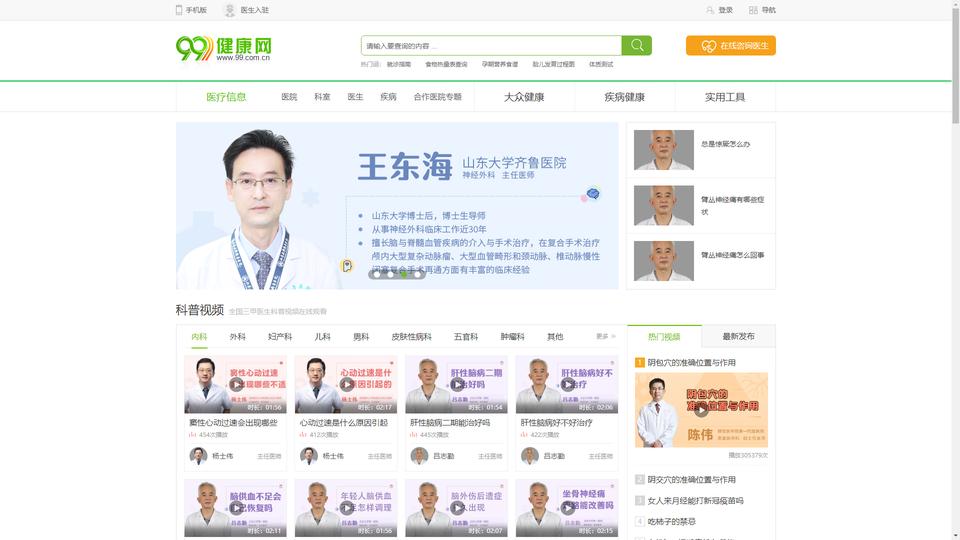Switch to the 最新发布 tab

coord(738,336)
